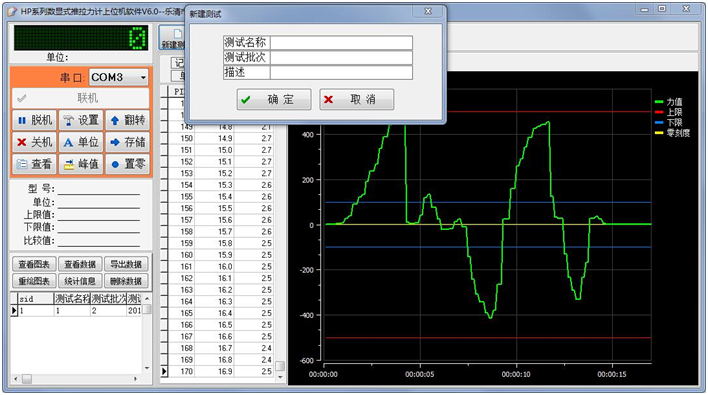Confirm new test with 确定 button
This screenshot has width=708, height=395.
[x=274, y=99]
